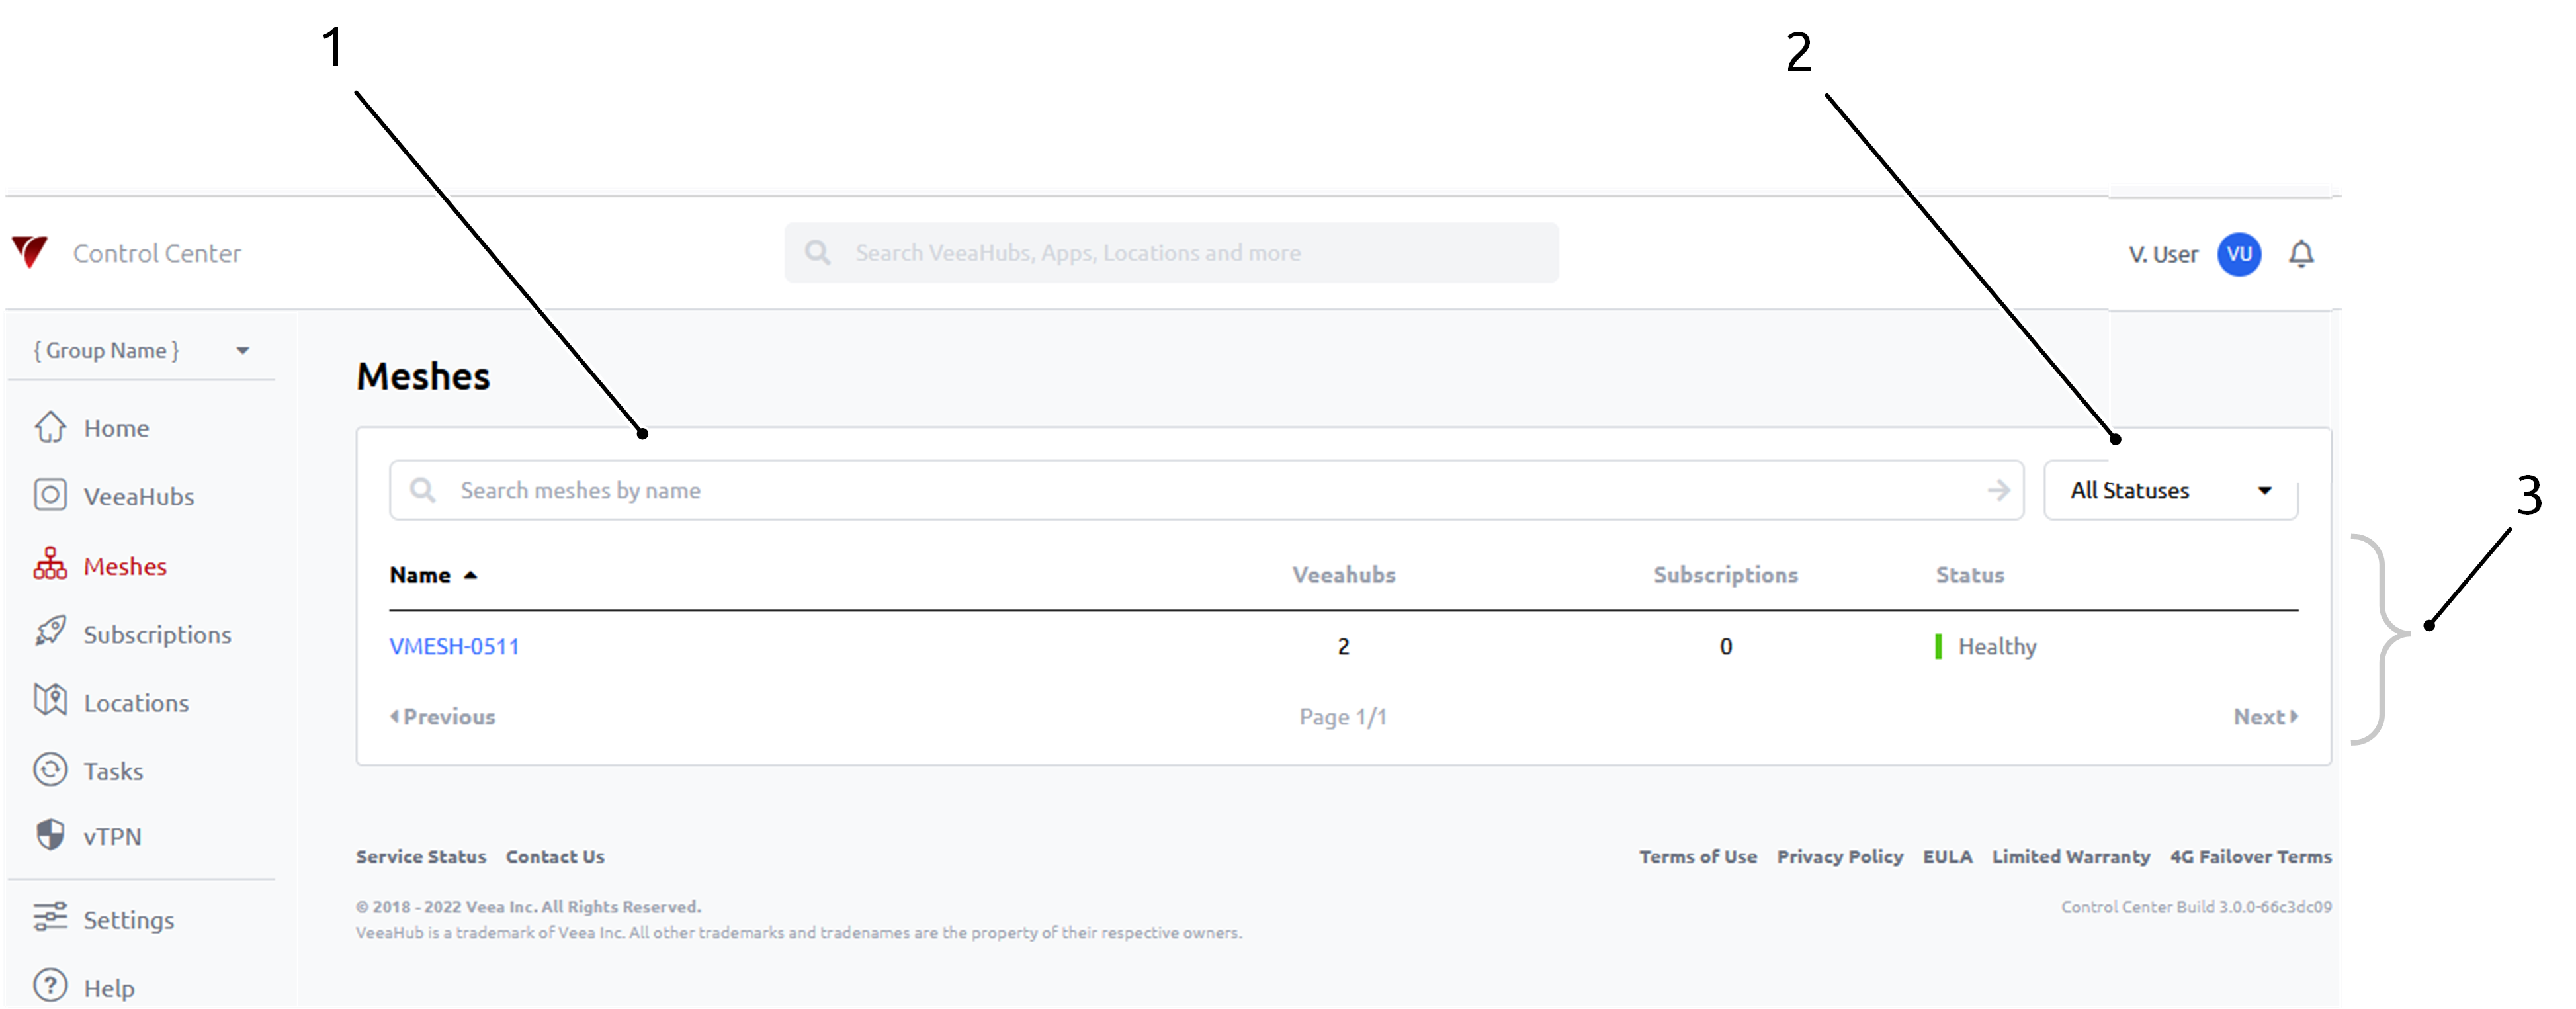Screen dimensions: 2576x1009
Task: Click the Home house icon
Action: tap(50, 427)
